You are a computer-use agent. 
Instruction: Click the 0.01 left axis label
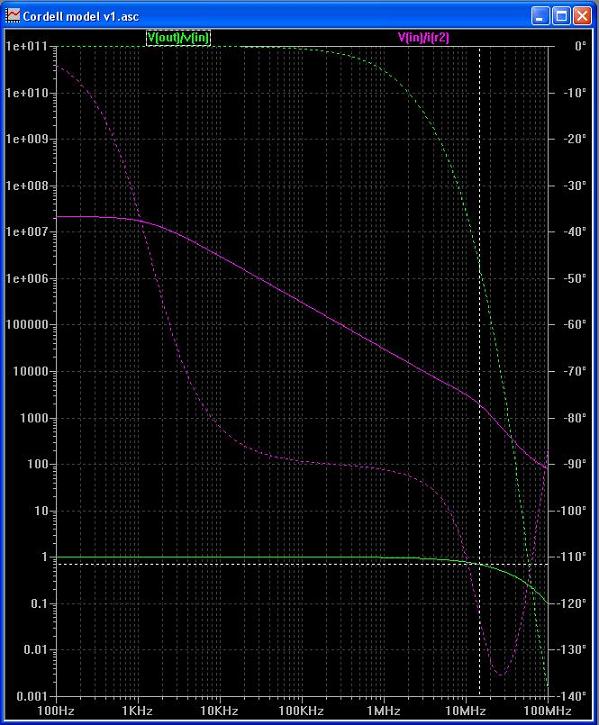[x=36, y=650]
